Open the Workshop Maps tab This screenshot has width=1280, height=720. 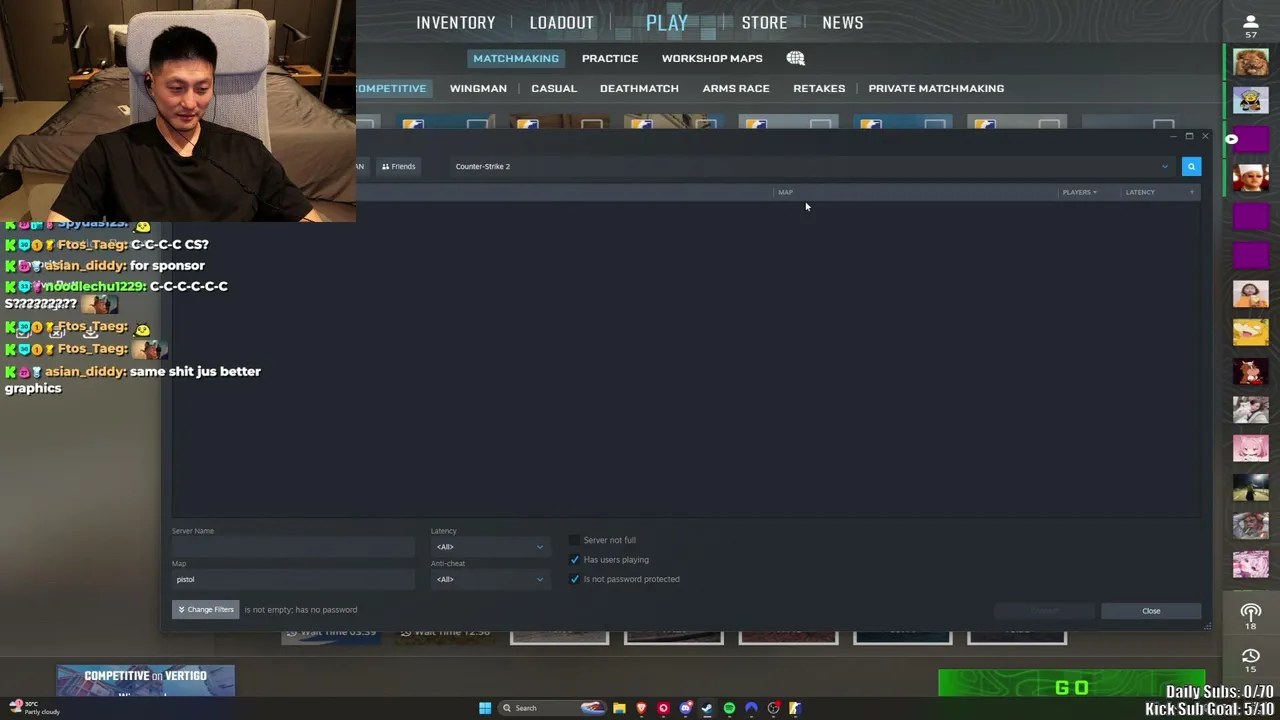click(712, 58)
